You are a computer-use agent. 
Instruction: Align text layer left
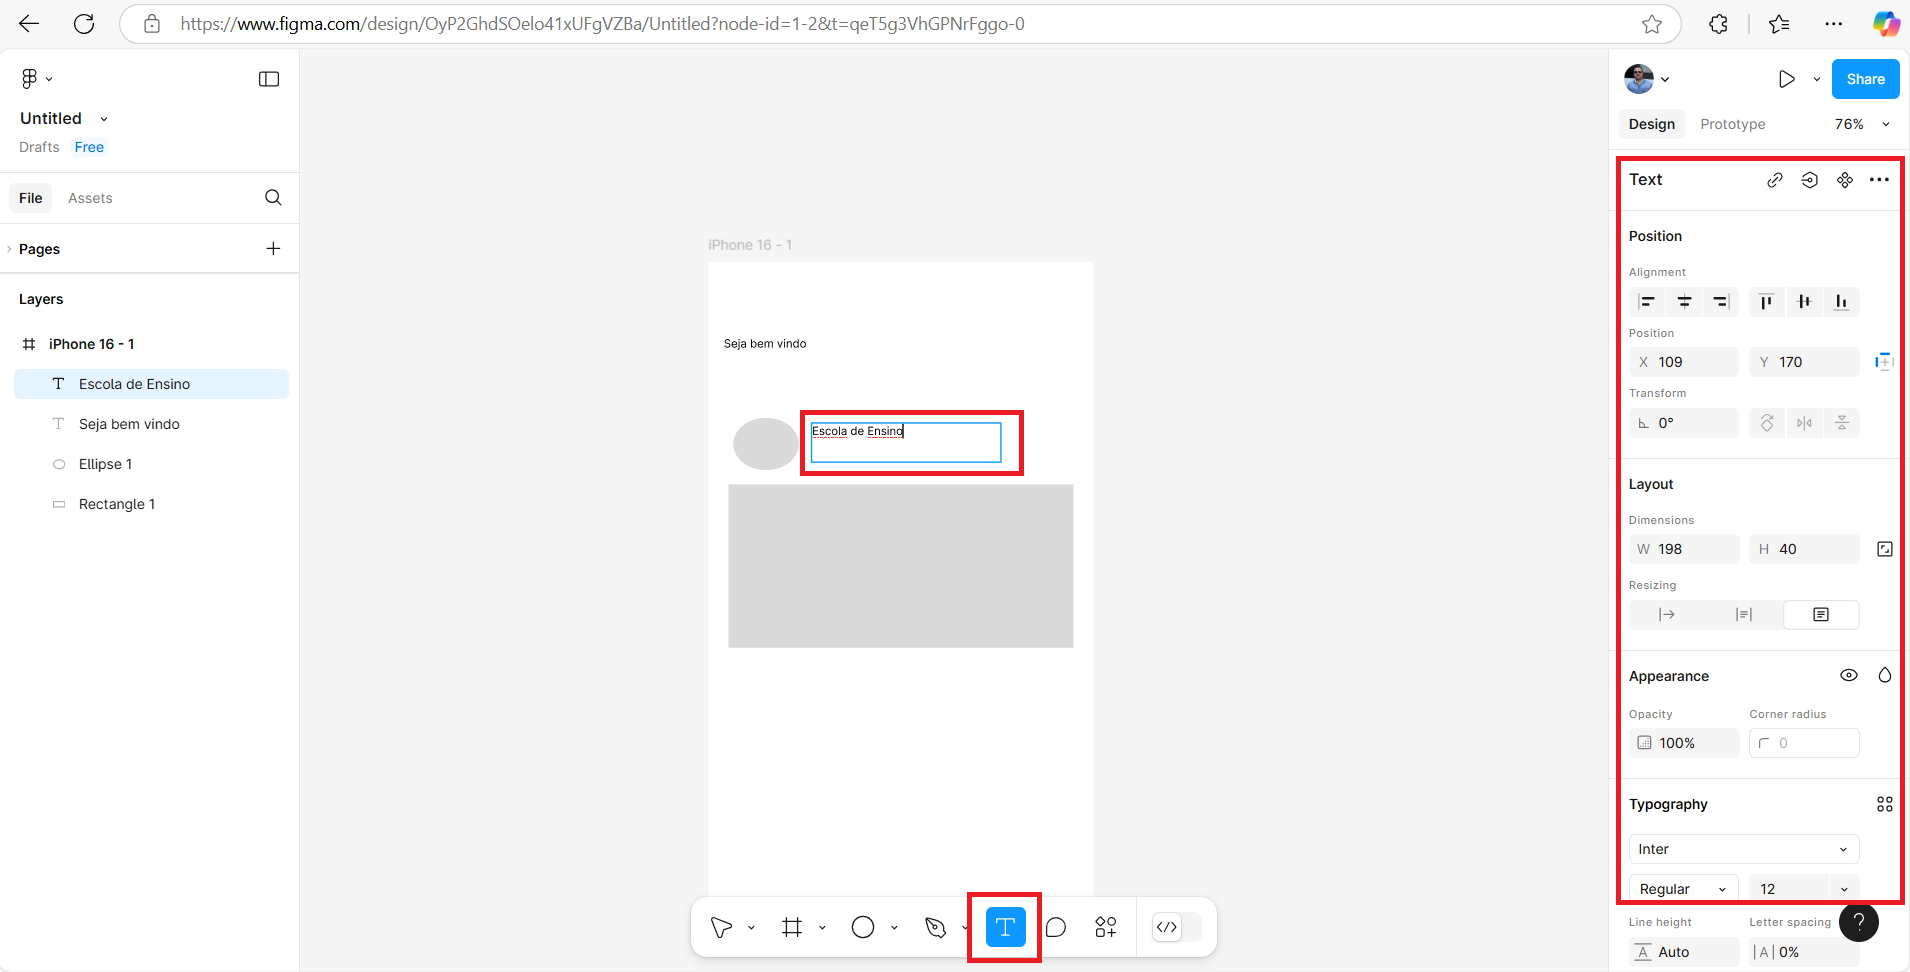pos(1647,302)
